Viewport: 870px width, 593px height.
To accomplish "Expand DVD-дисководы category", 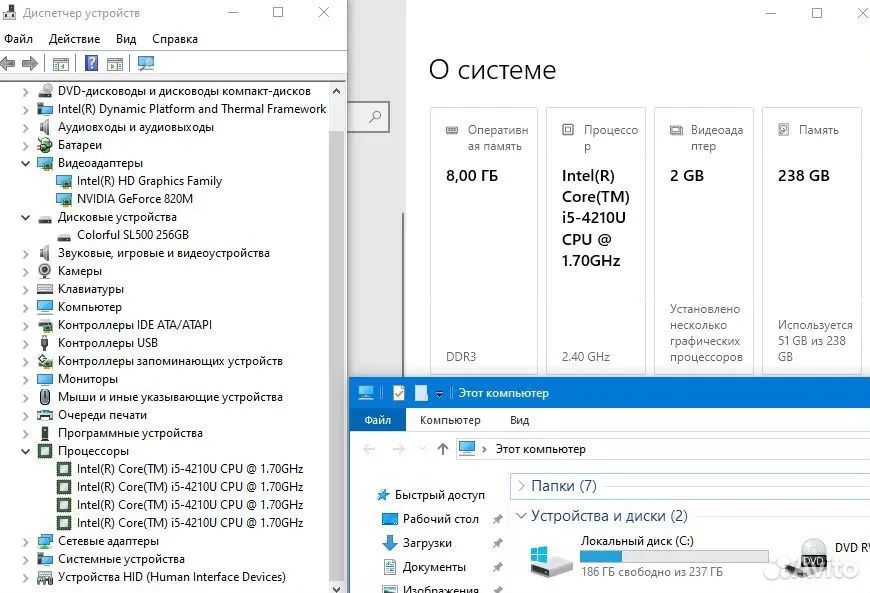I will (x=26, y=92).
